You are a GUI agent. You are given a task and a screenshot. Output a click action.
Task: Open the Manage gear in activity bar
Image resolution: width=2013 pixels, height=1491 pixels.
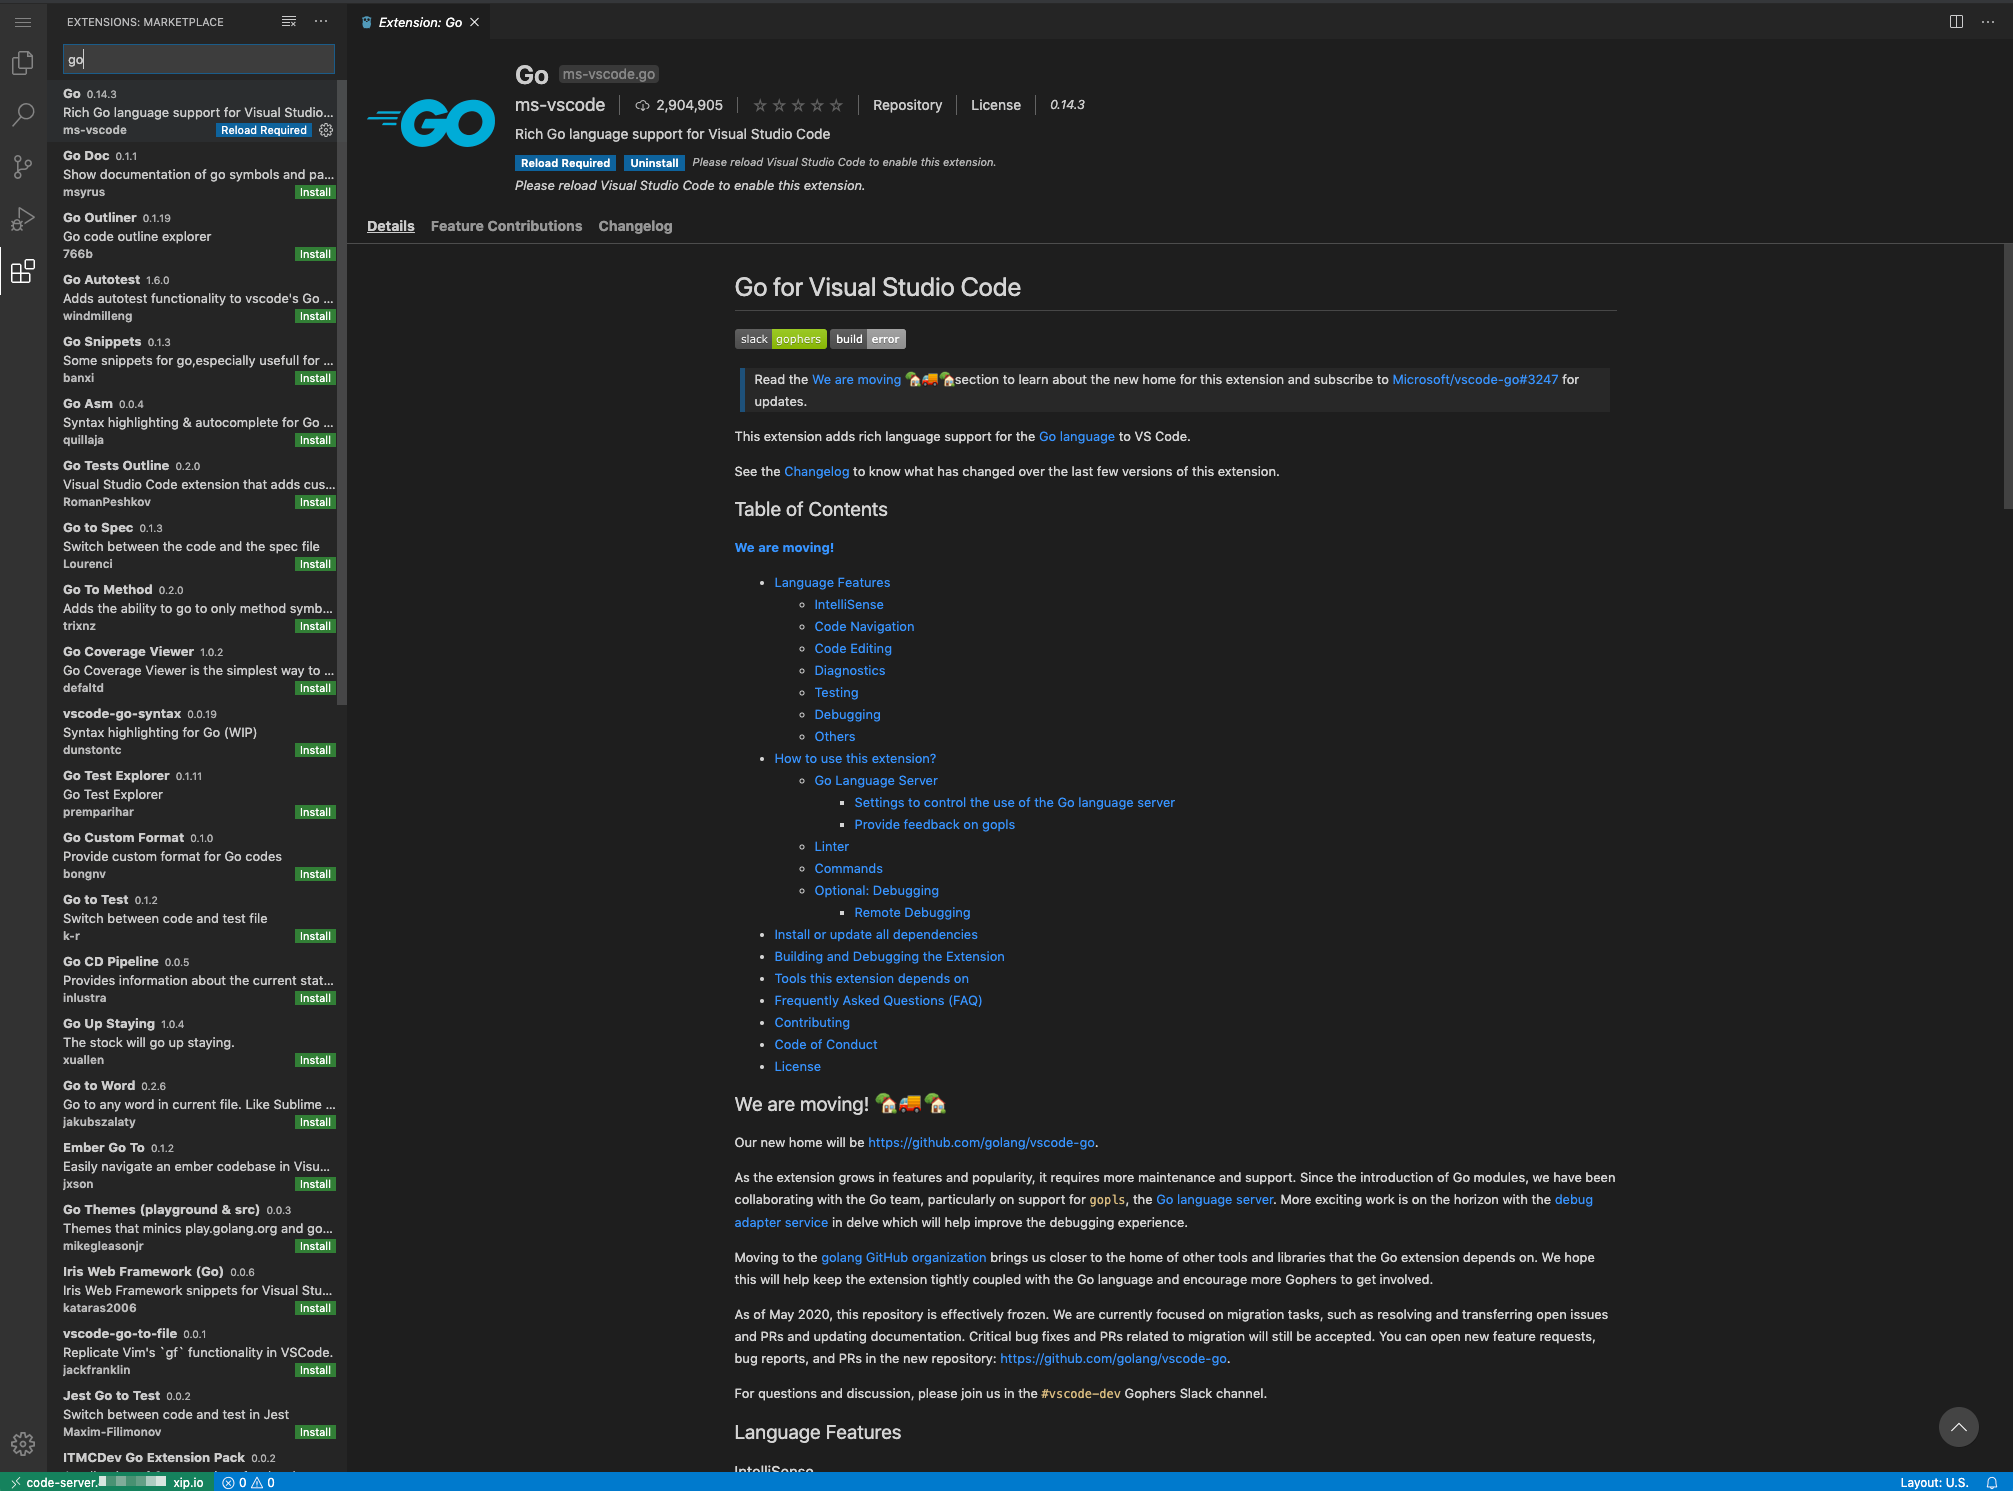23,1444
